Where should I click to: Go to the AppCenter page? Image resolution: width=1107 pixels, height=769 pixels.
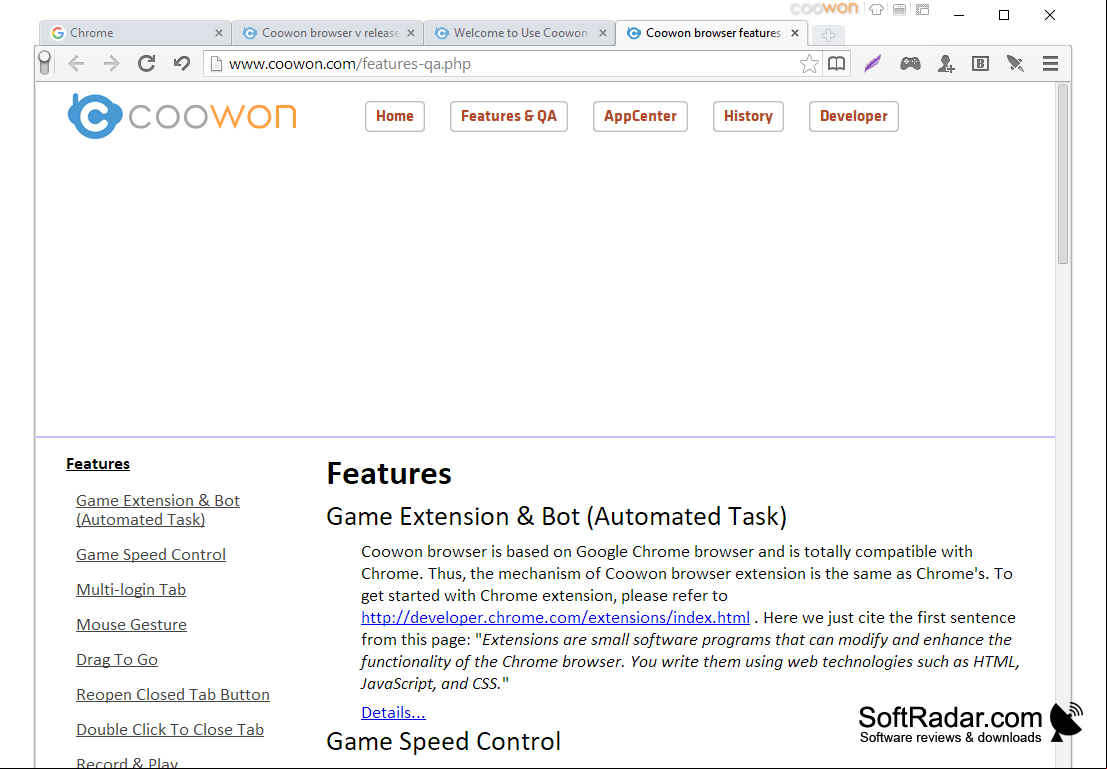click(640, 117)
